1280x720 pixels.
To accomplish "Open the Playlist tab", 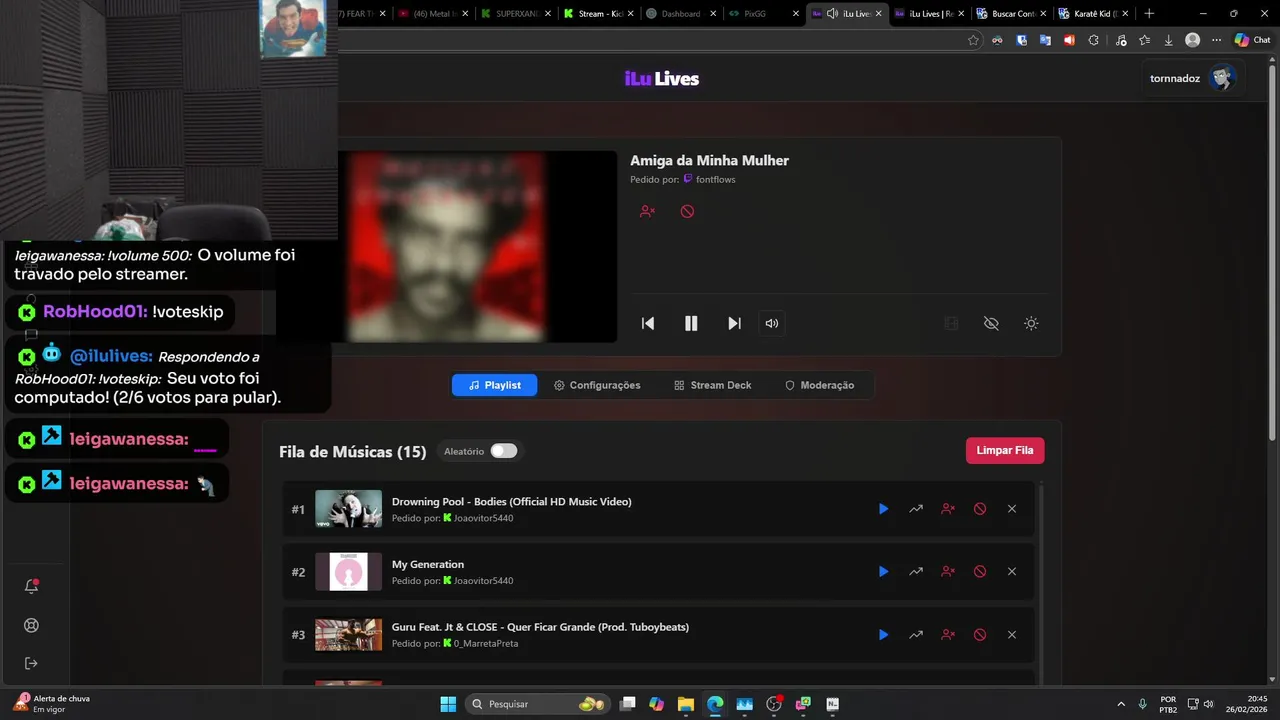I will click(494, 385).
